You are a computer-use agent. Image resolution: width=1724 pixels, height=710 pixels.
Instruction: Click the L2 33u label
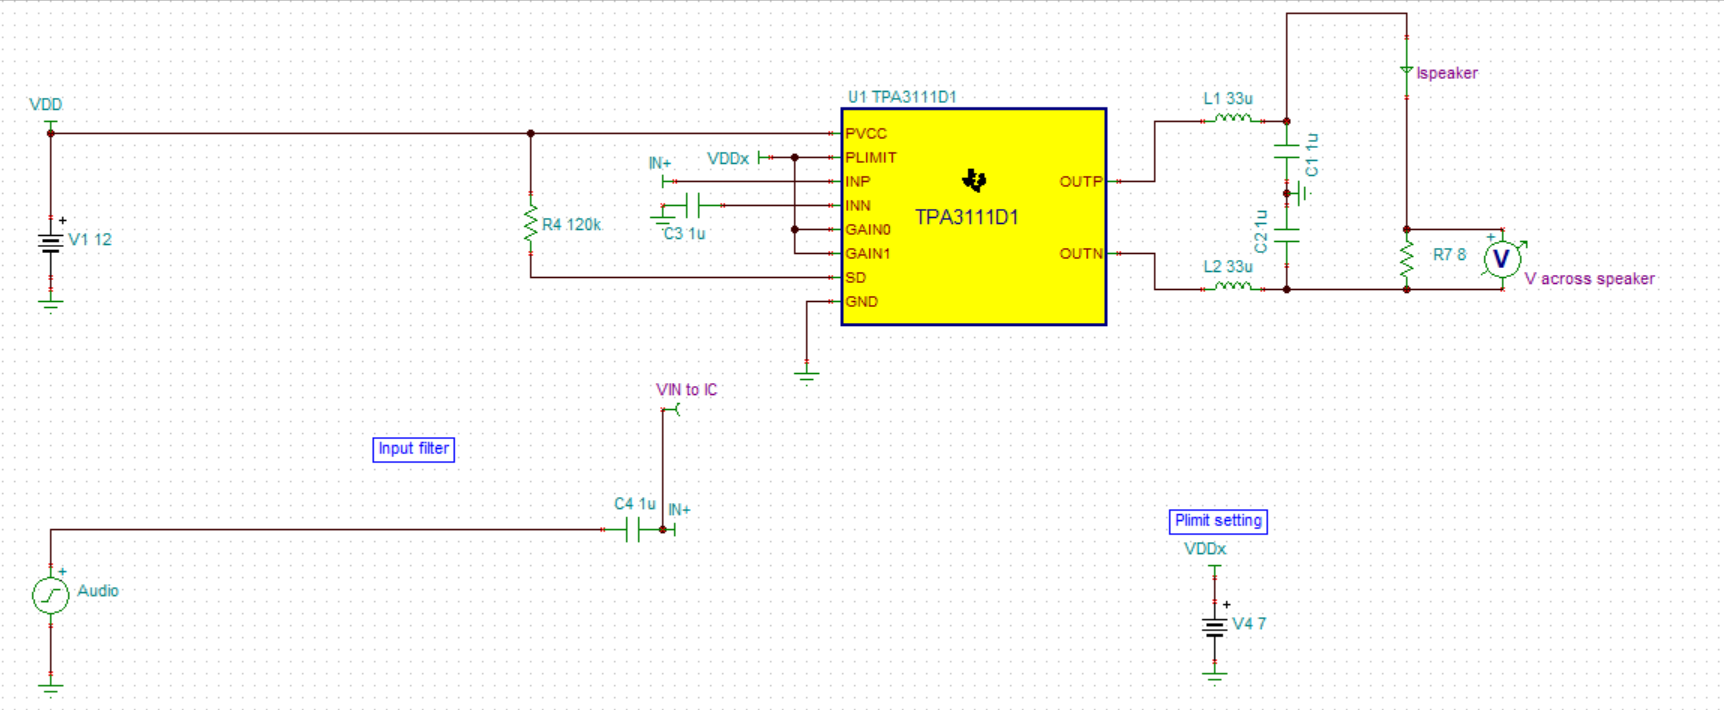(x=1228, y=267)
